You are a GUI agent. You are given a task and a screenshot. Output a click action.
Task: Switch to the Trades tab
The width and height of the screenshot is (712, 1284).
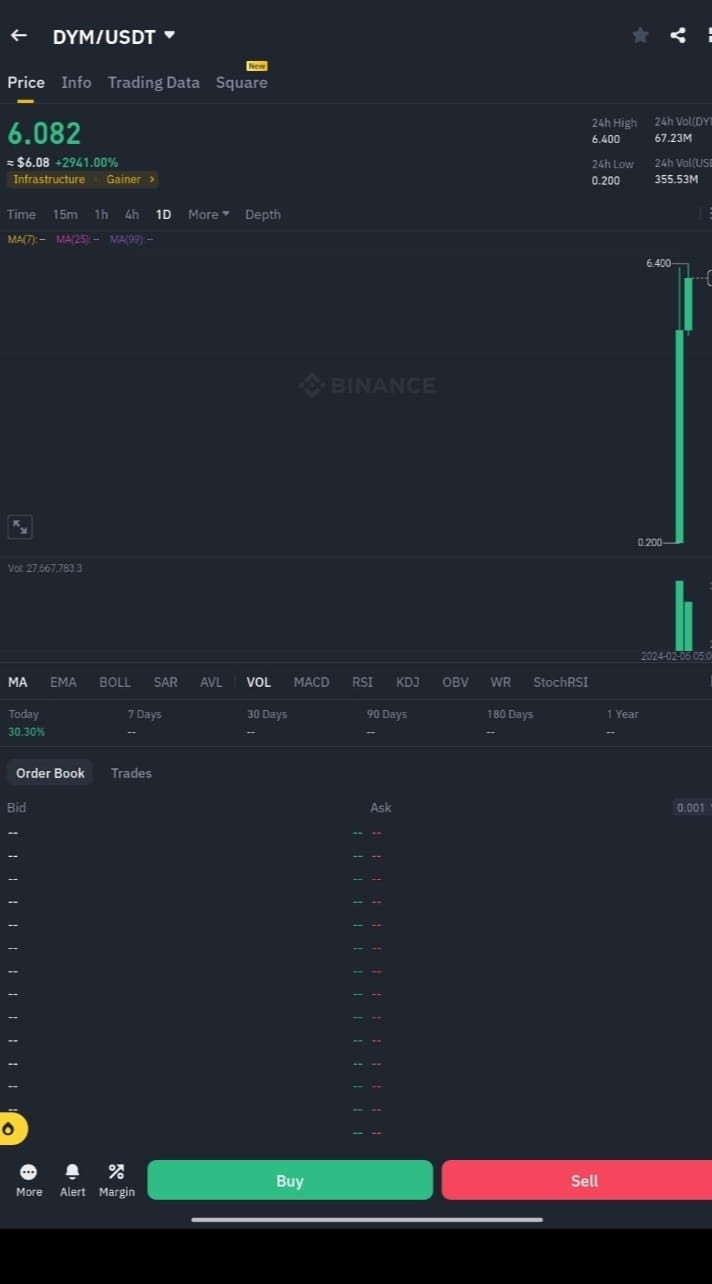point(131,773)
